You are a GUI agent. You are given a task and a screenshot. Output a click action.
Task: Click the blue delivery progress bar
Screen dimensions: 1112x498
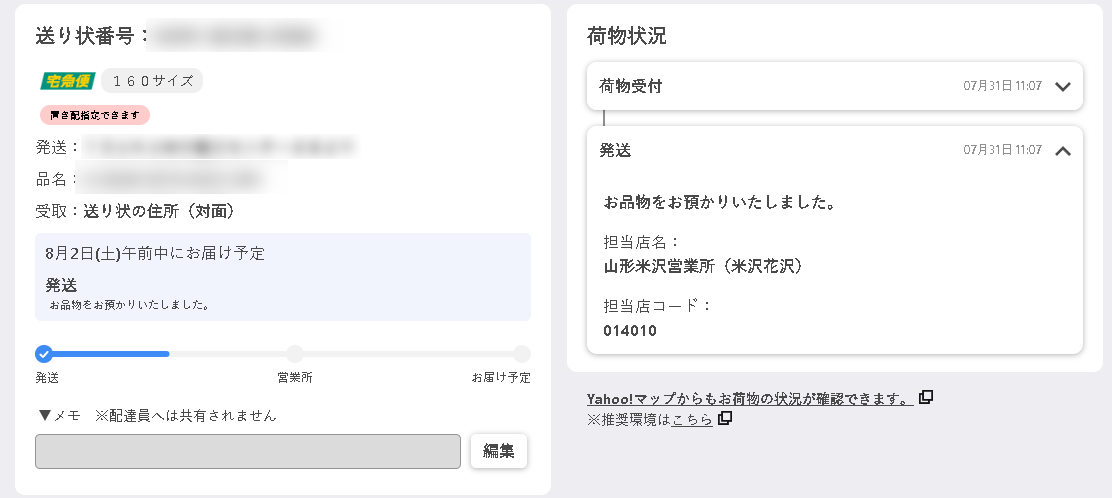(x=106, y=353)
